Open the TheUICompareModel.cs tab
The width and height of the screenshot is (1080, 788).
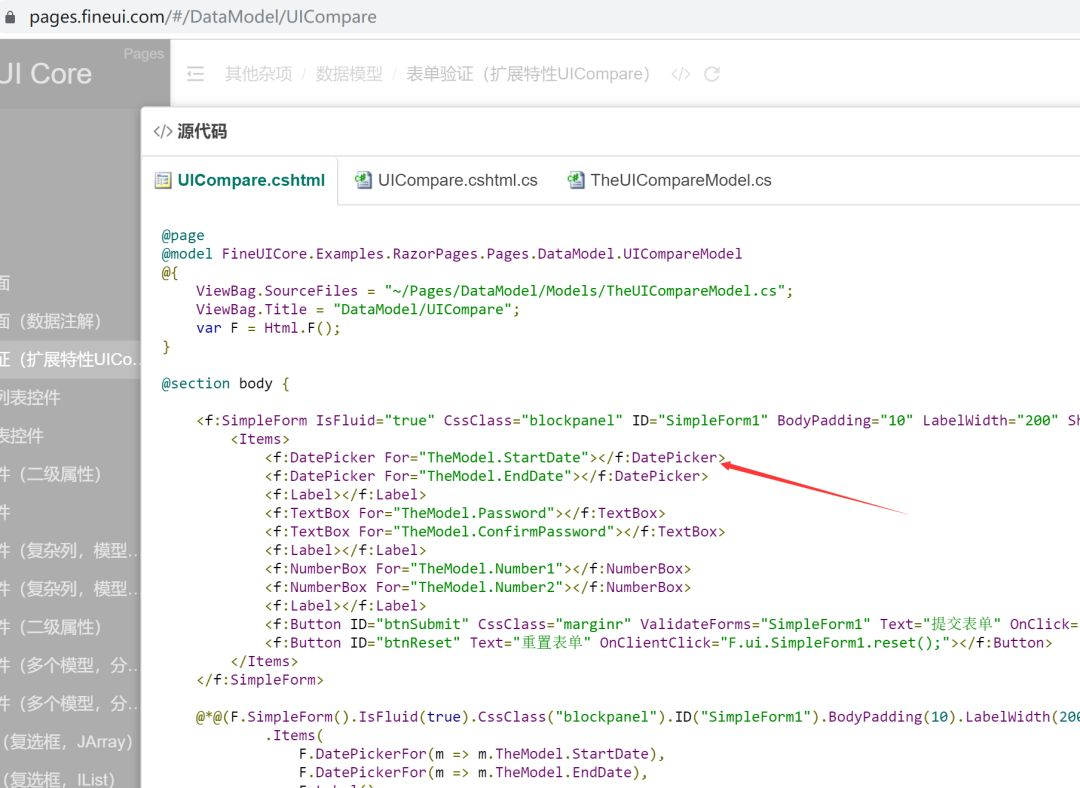pos(669,180)
